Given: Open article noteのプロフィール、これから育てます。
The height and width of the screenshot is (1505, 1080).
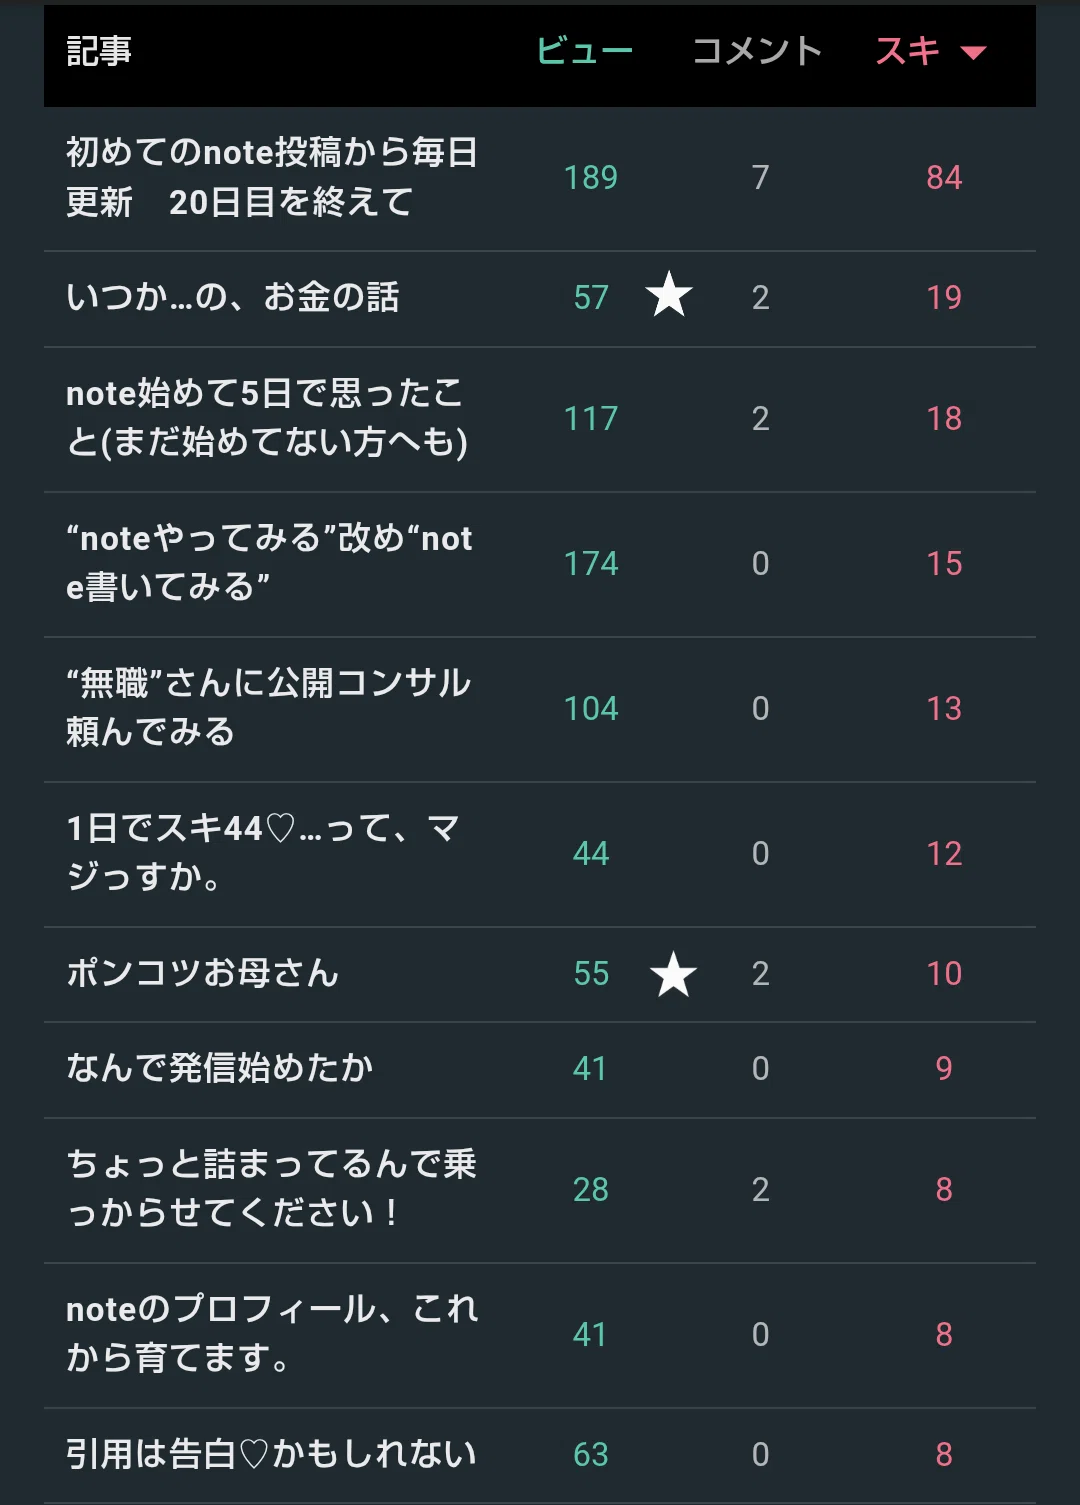Looking at the screenshot, I should (272, 1334).
